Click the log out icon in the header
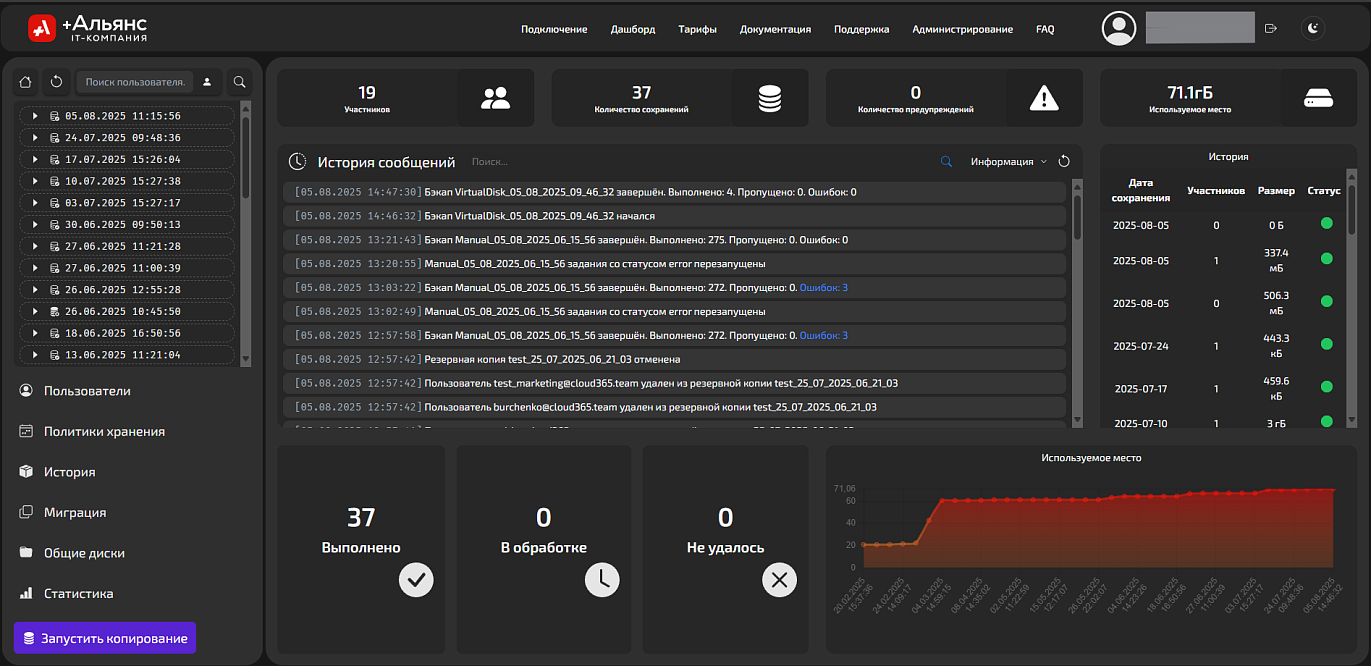 point(1271,29)
